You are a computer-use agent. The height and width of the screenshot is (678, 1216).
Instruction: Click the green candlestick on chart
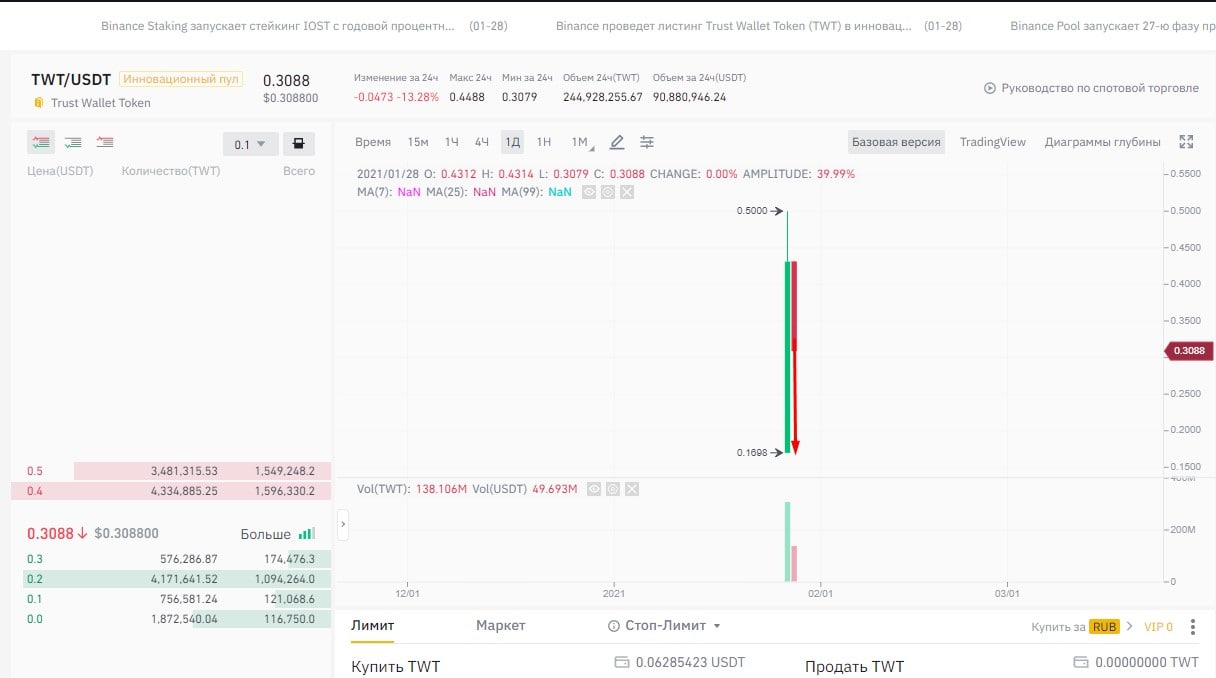click(x=788, y=357)
